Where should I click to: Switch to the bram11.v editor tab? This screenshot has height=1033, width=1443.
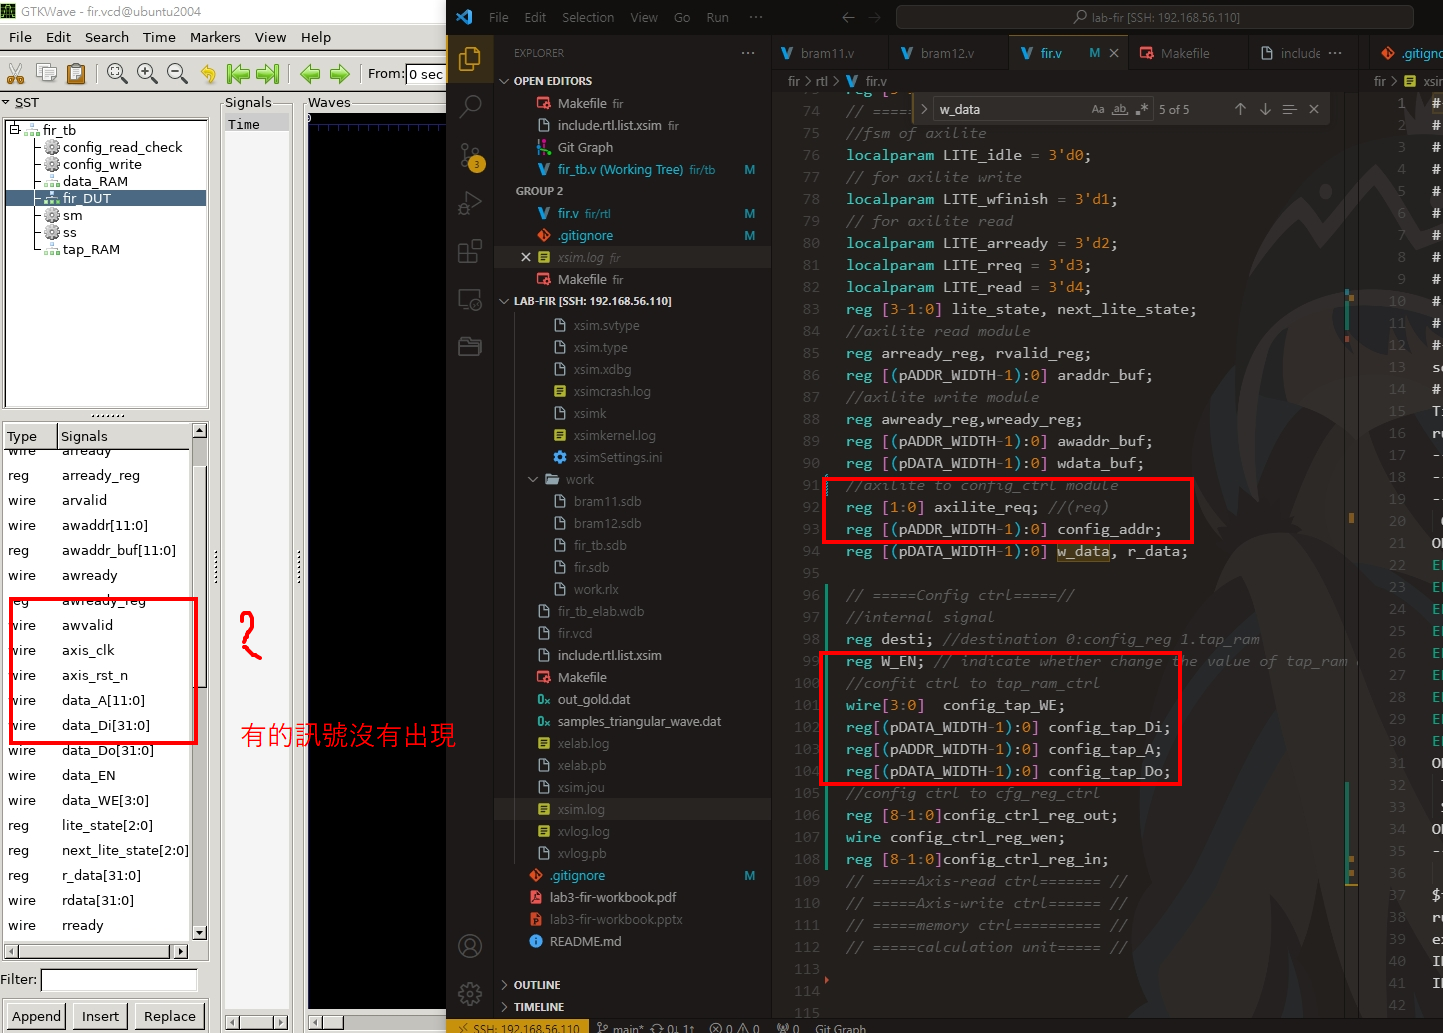828,53
